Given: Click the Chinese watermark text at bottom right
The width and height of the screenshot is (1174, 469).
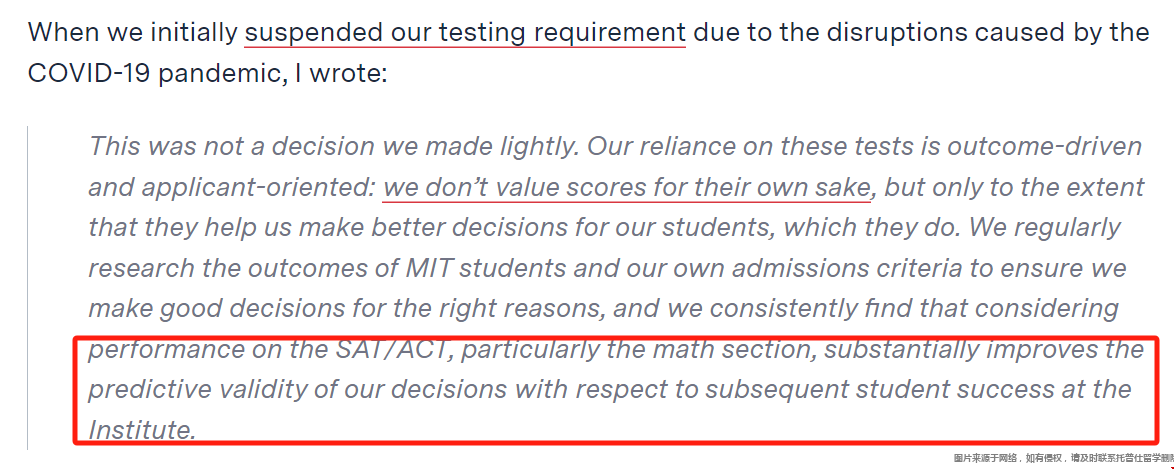Looking at the screenshot, I should pos(1063,459).
